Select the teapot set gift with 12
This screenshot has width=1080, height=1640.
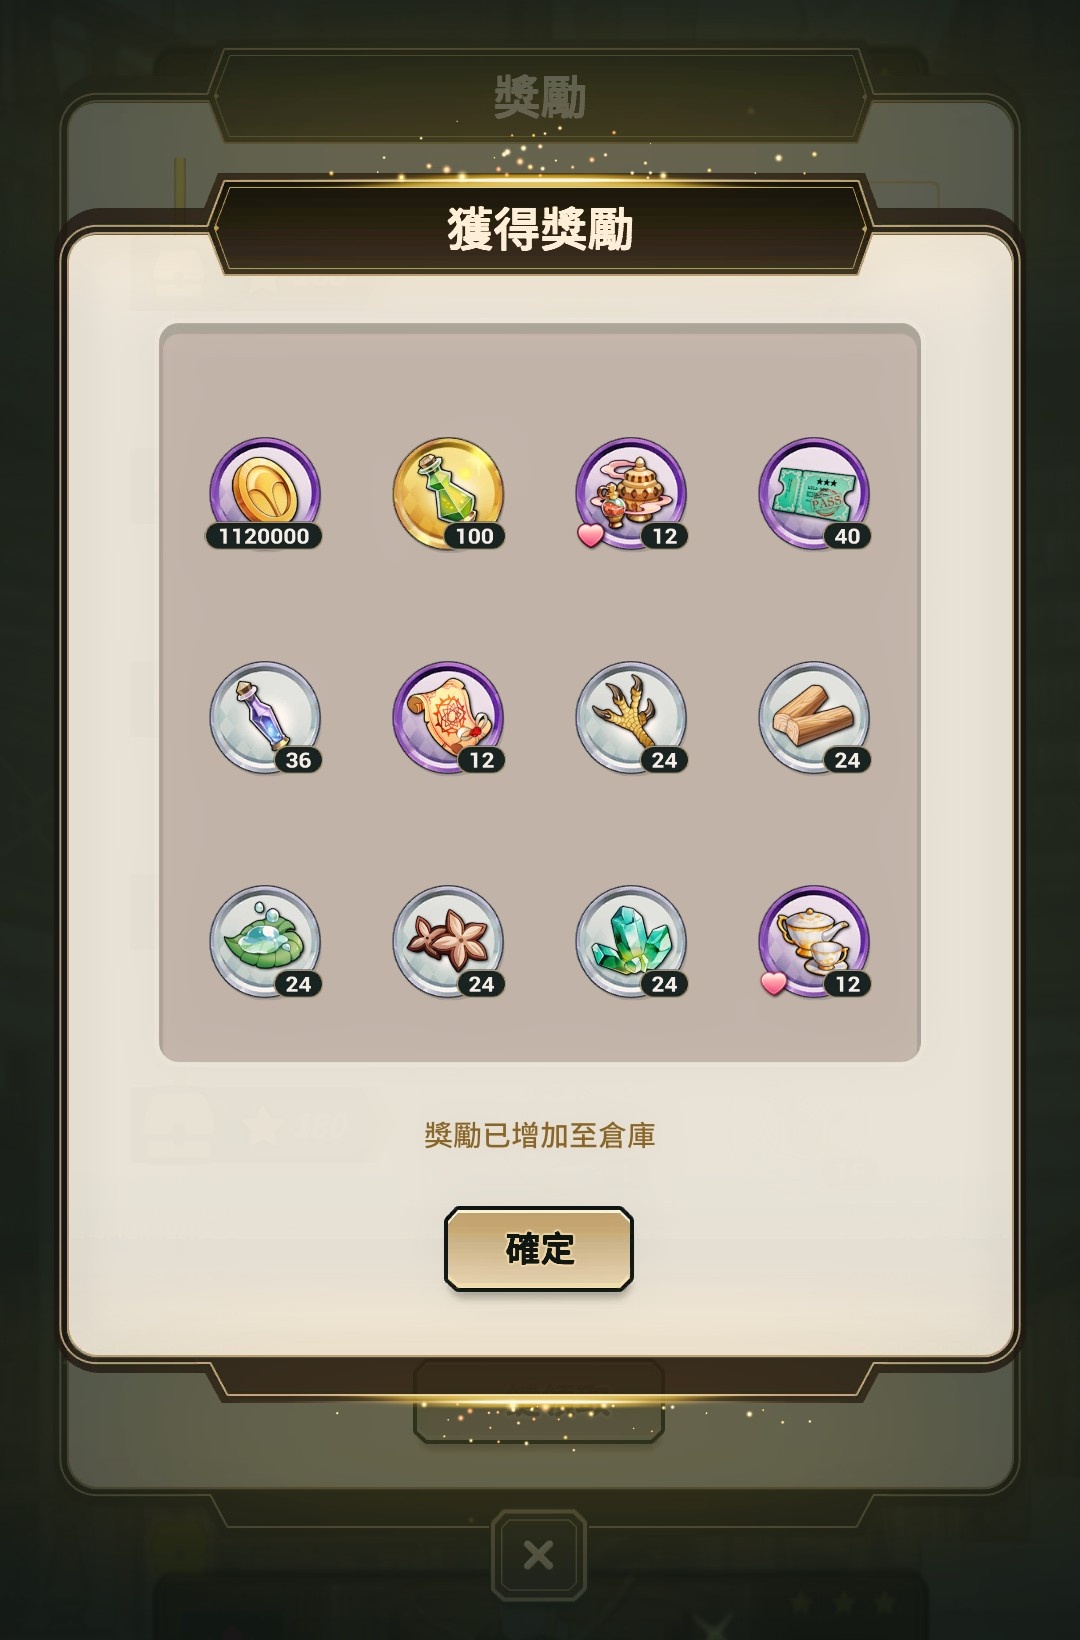(x=814, y=942)
